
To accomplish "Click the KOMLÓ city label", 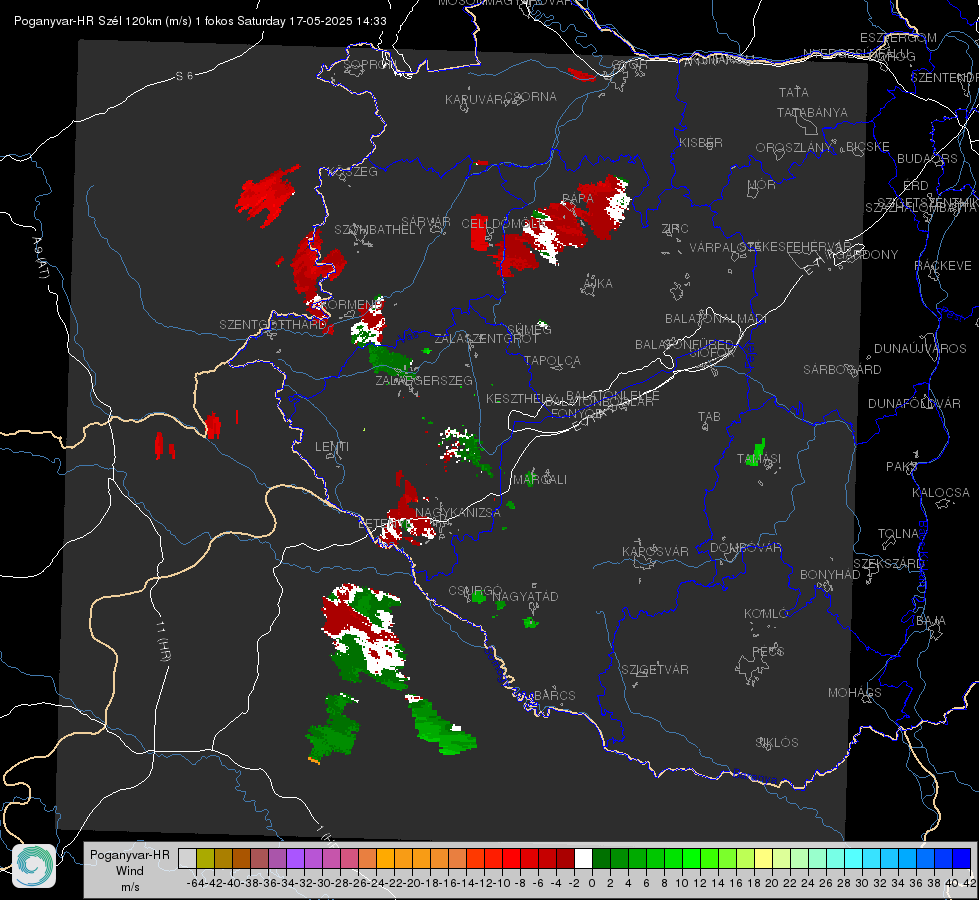I will point(766,614).
